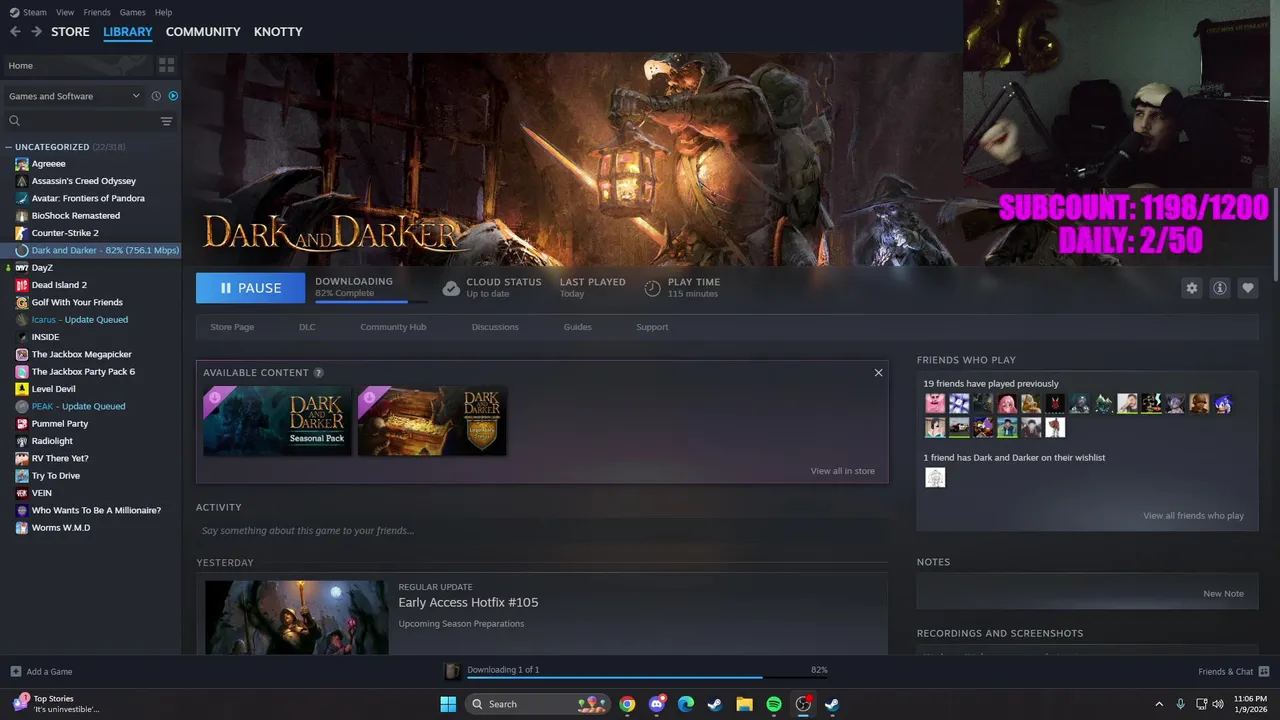The width and height of the screenshot is (1280, 720).
Task: Open the Legendary Status DLC thumbnail
Action: tap(432, 421)
